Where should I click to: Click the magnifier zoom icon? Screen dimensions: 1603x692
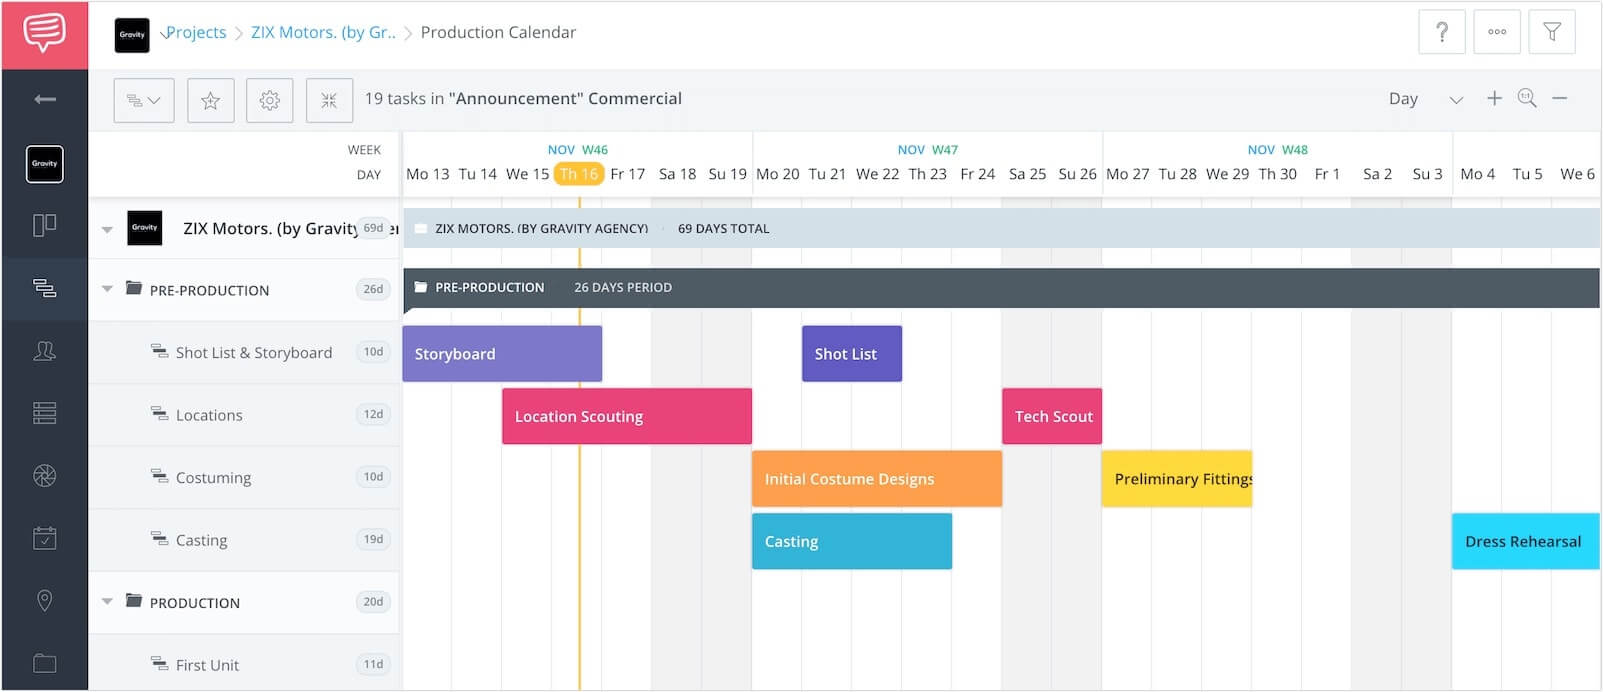coord(1527,98)
